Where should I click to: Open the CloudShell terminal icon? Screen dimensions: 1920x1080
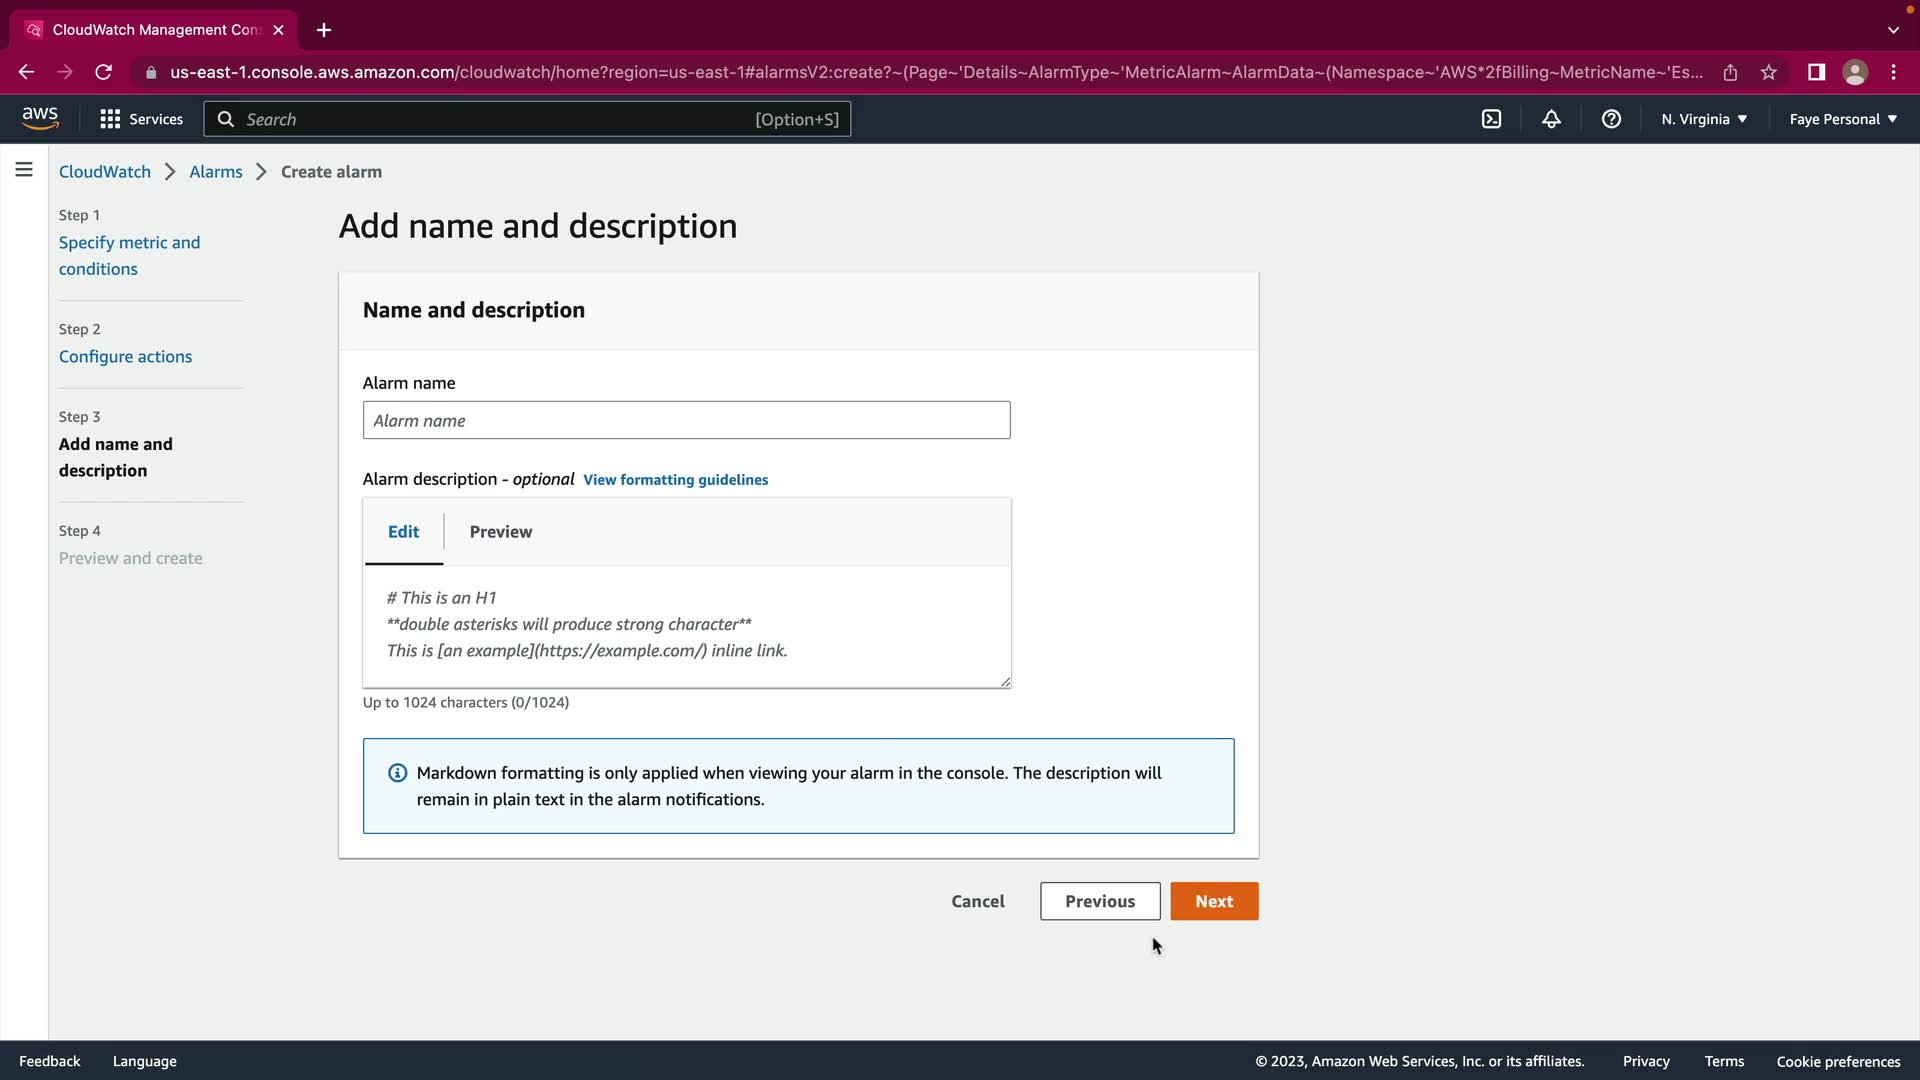click(x=1491, y=119)
